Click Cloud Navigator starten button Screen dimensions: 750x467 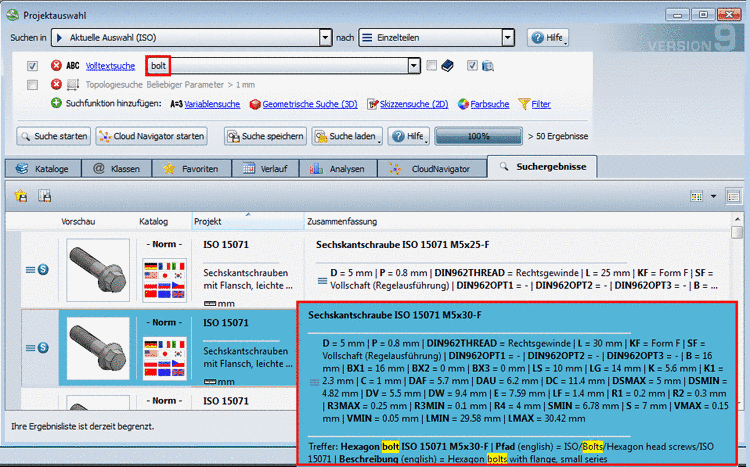coord(152,136)
